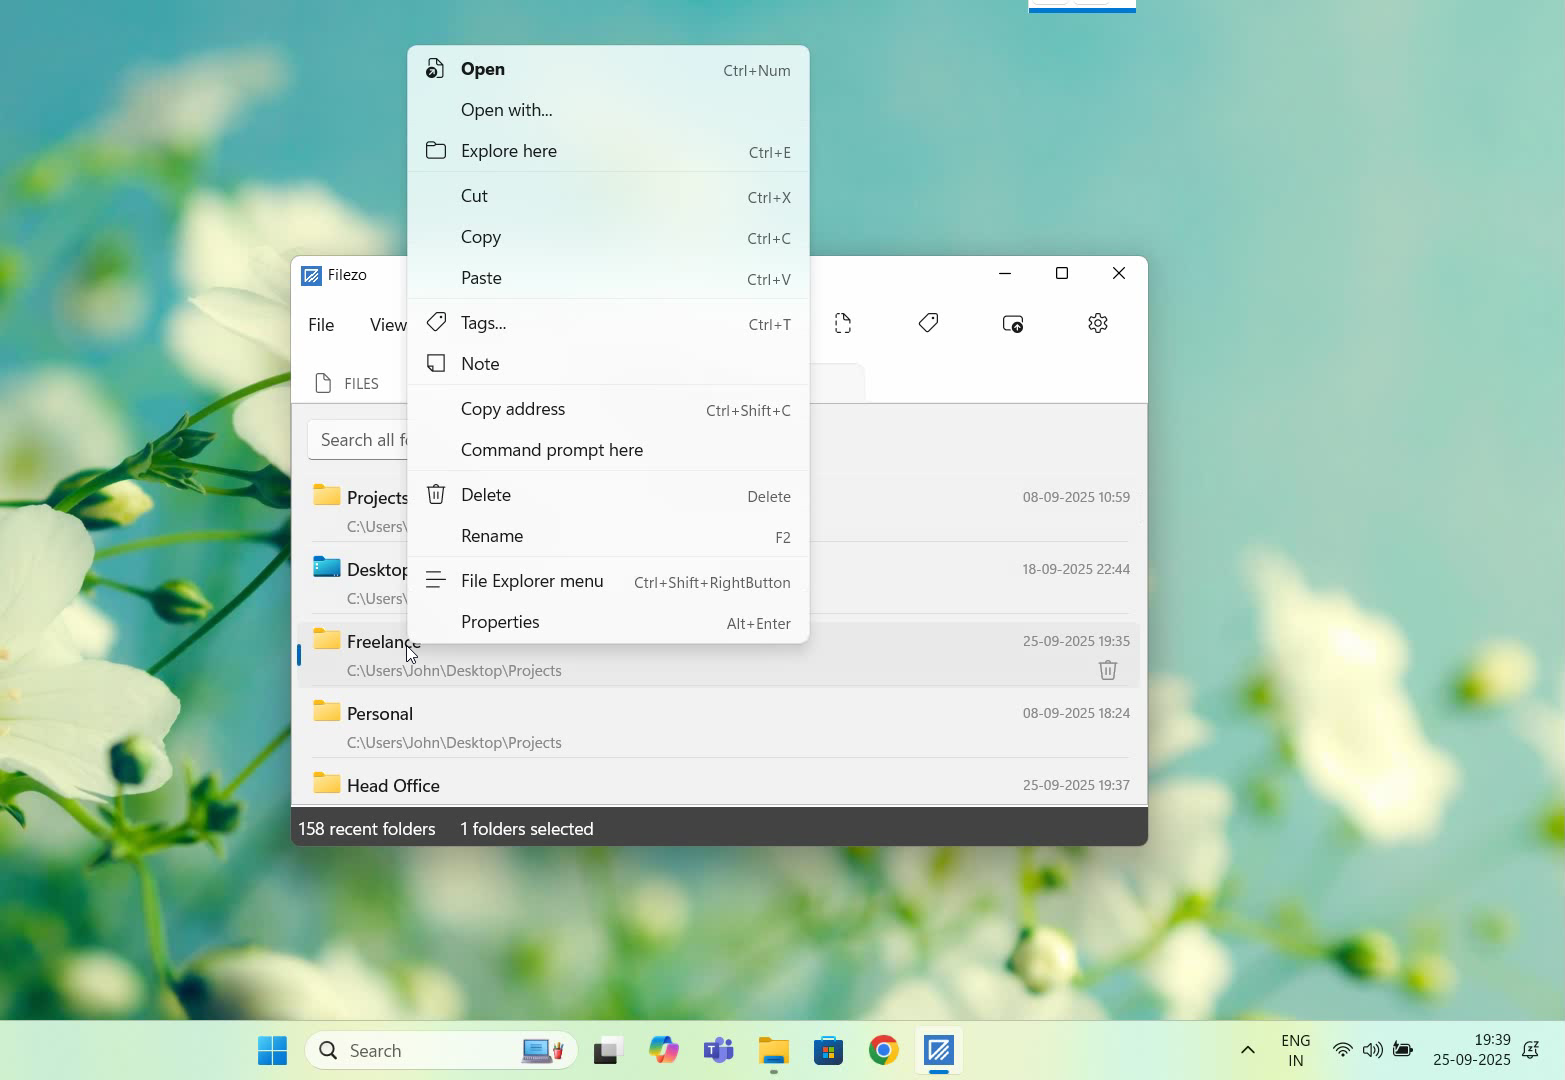Click the blue Desktop folder icon
Screen dimensions: 1565x1080
click(326, 567)
